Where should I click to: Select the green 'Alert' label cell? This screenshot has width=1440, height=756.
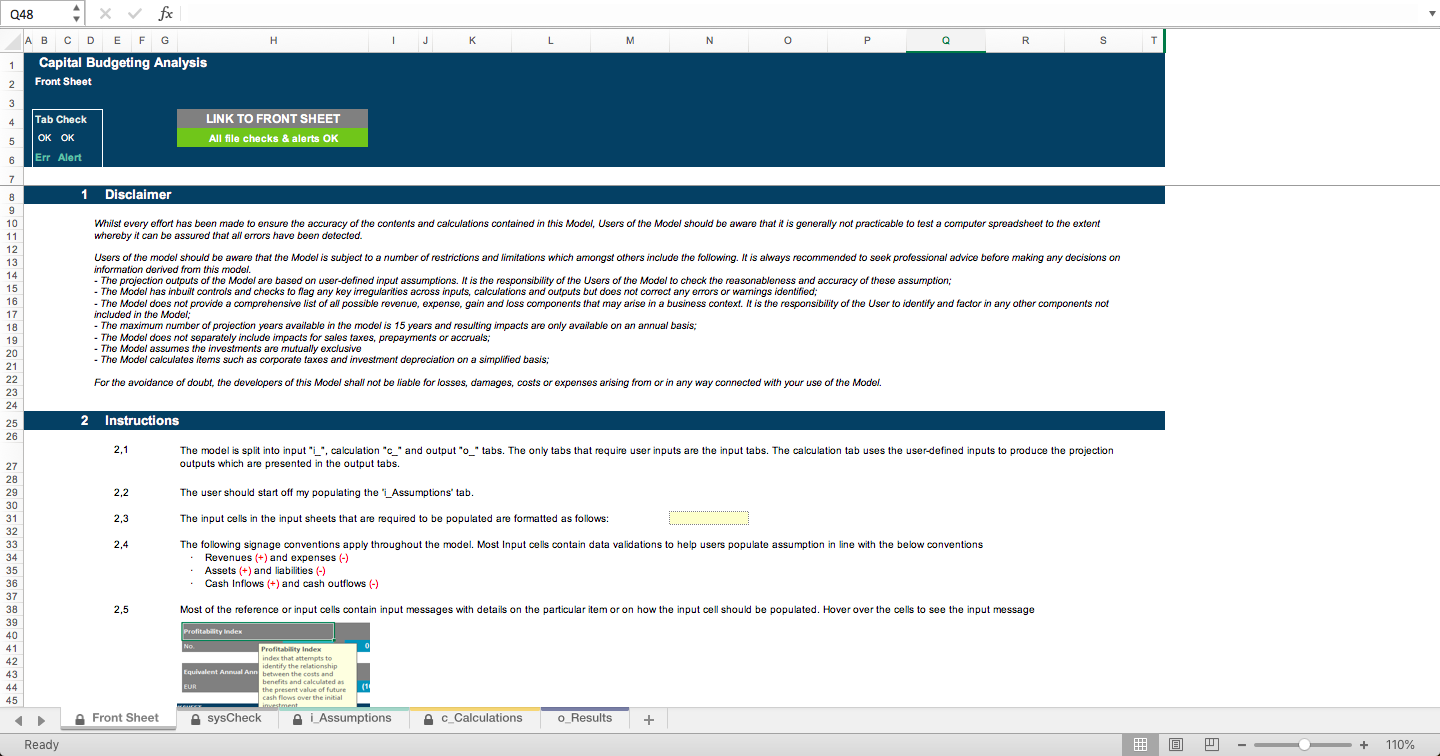(70, 157)
